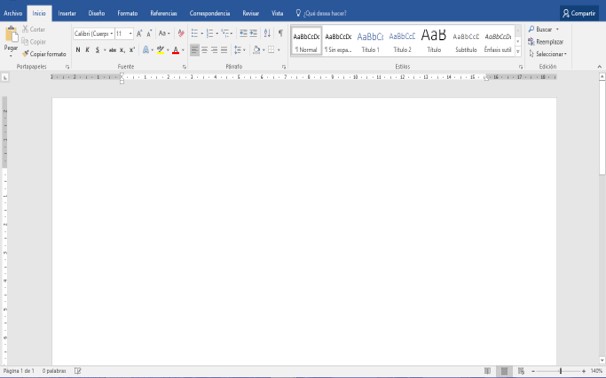Switch to Print Layout view in status bar
The height and width of the screenshot is (378, 606).
click(504, 371)
